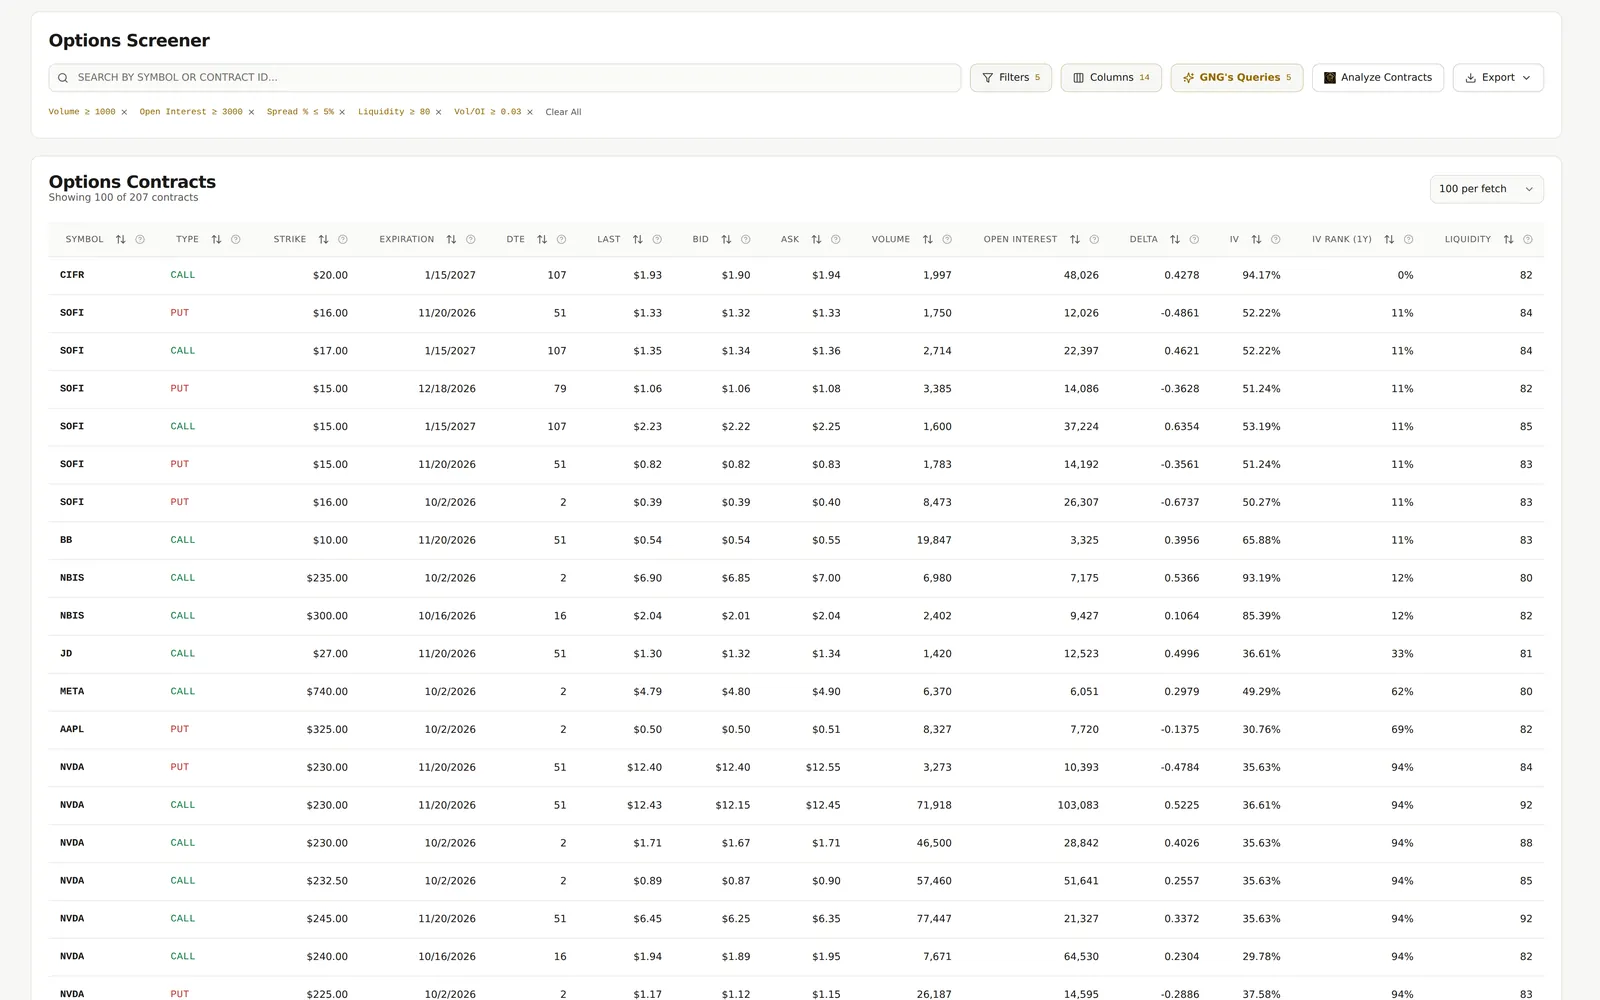Open the Export dropdown menu
Image resolution: width=1600 pixels, height=1000 pixels.
[x=1498, y=78]
